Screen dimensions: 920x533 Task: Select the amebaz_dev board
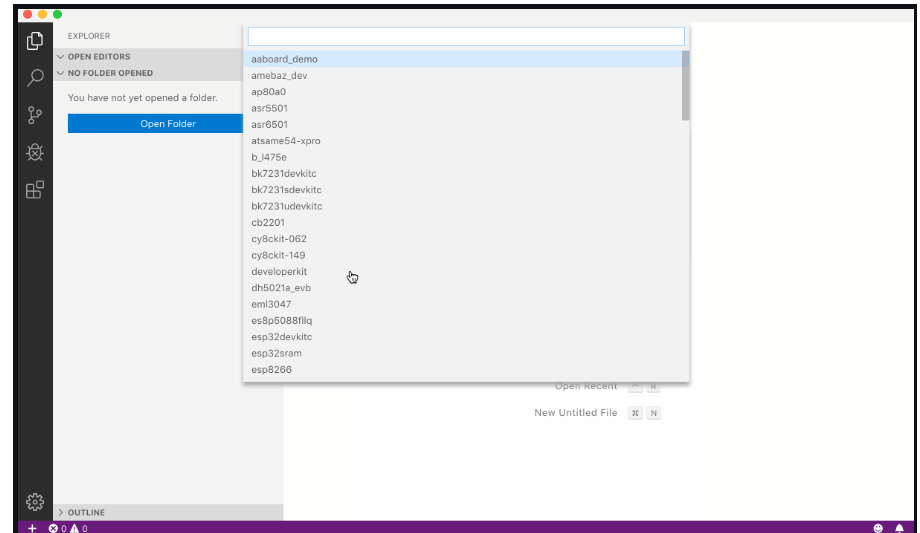coord(462,75)
